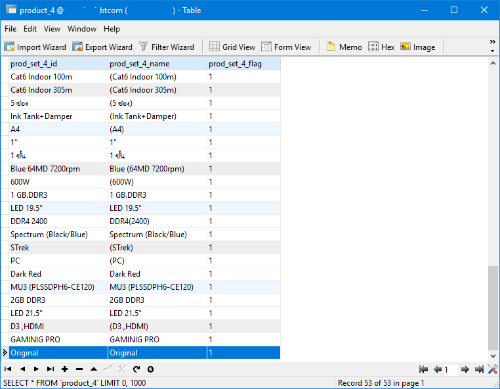Image resolution: width=500 pixels, height=389 pixels.
Task: Go to previous record
Action: click(22, 369)
